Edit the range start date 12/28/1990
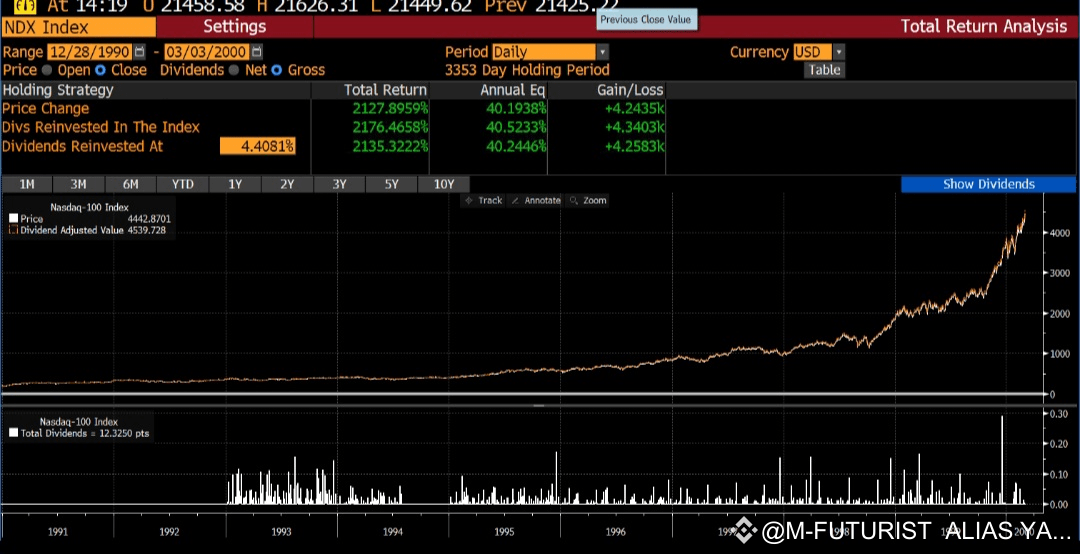Screen dimensions: 1080x554 [90, 52]
